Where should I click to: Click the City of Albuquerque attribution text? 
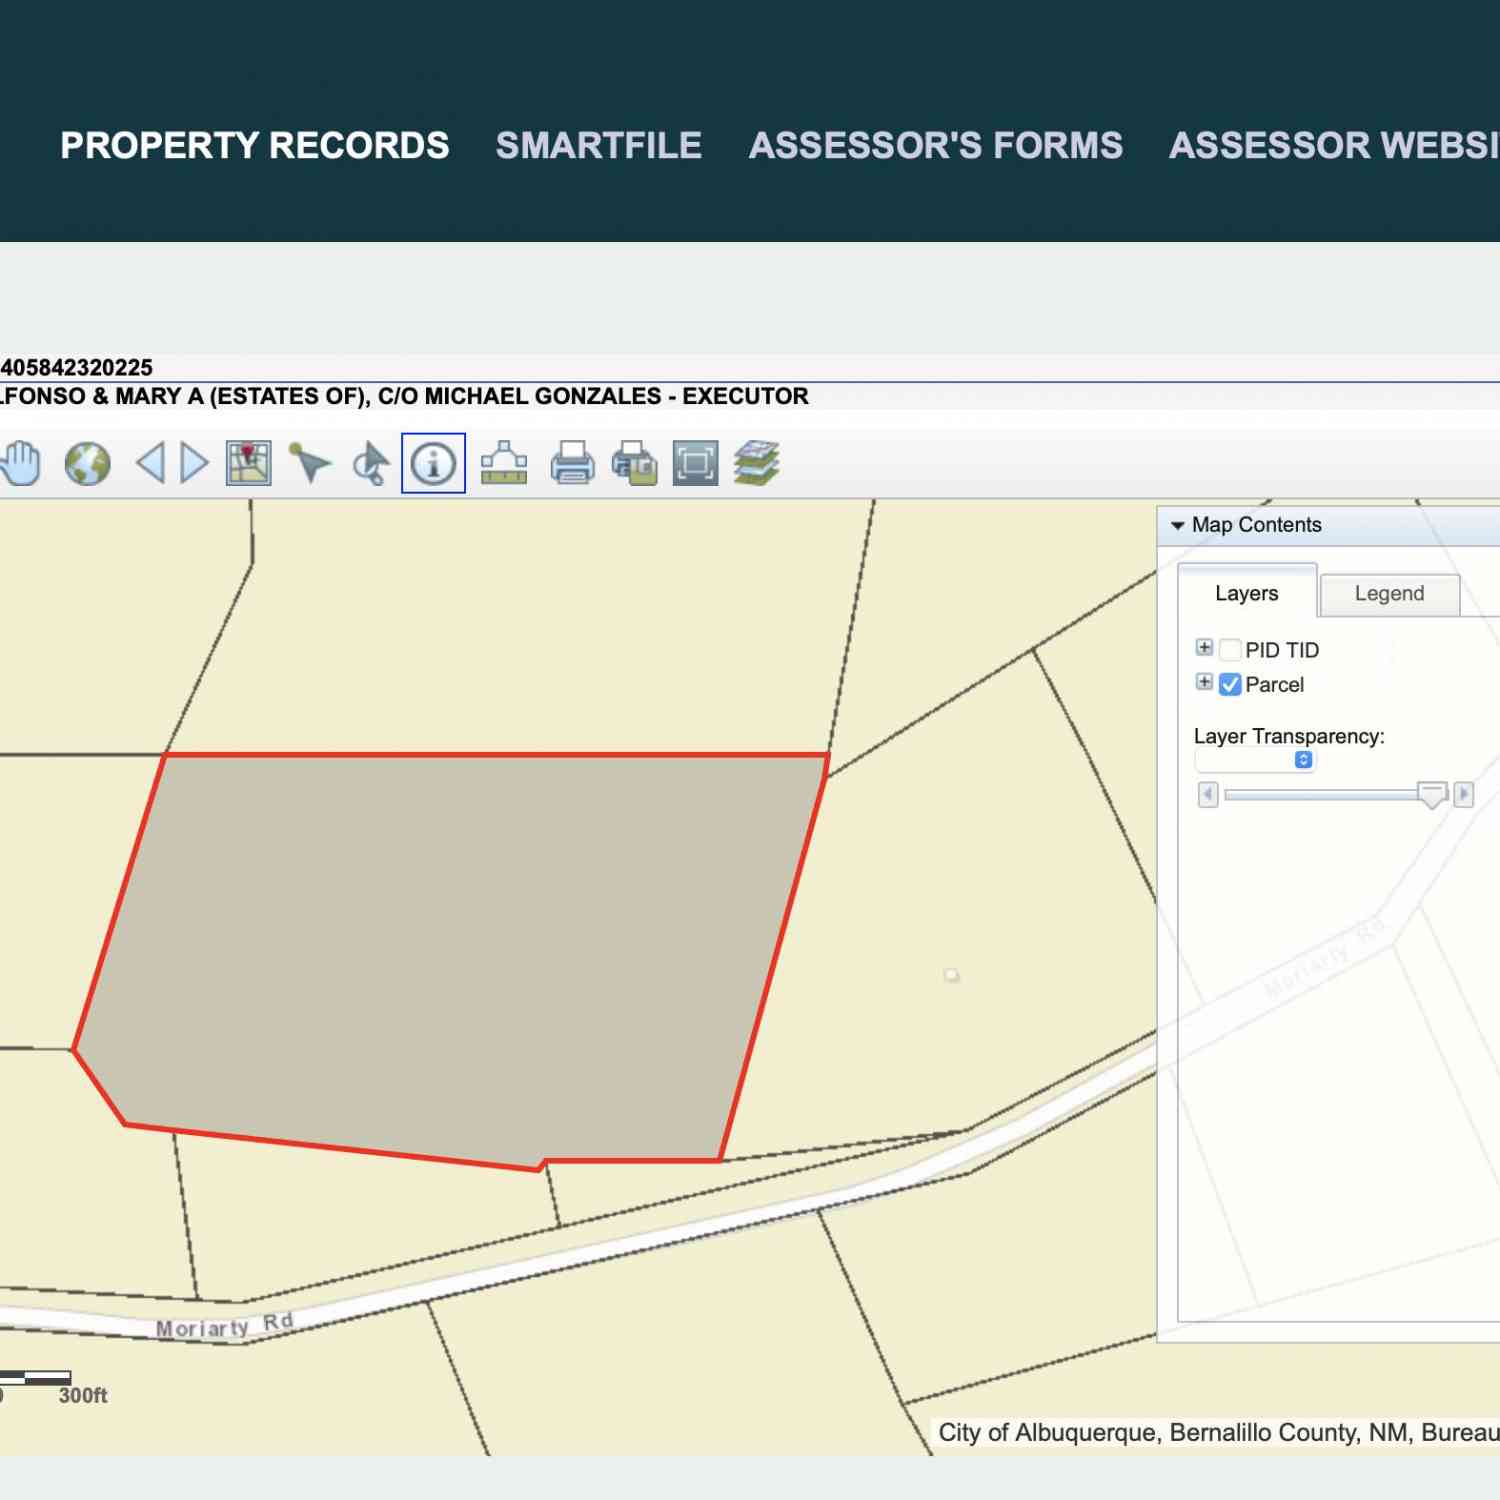click(x=1218, y=1432)
